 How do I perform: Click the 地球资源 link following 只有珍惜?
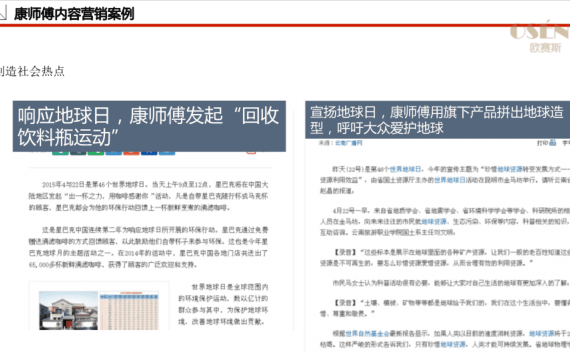coord(453,344)
